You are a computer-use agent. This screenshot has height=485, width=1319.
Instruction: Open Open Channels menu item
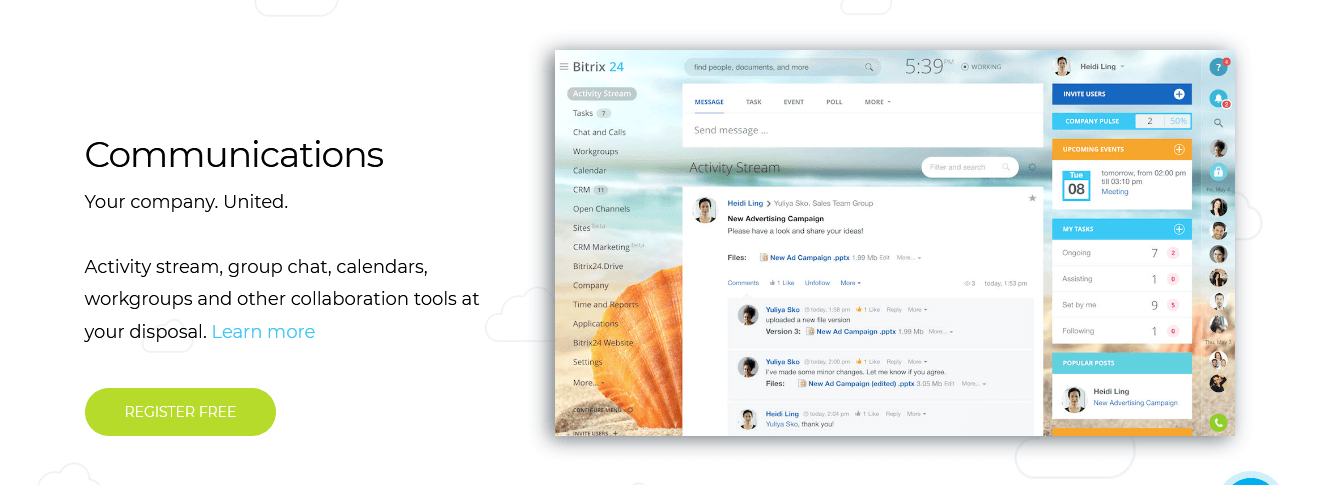point(601,209)
